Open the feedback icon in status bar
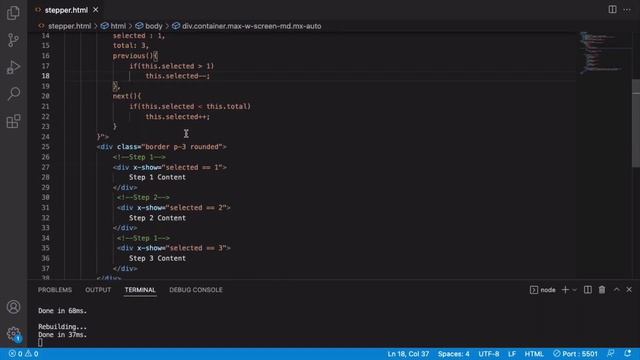 click(611, 354)
